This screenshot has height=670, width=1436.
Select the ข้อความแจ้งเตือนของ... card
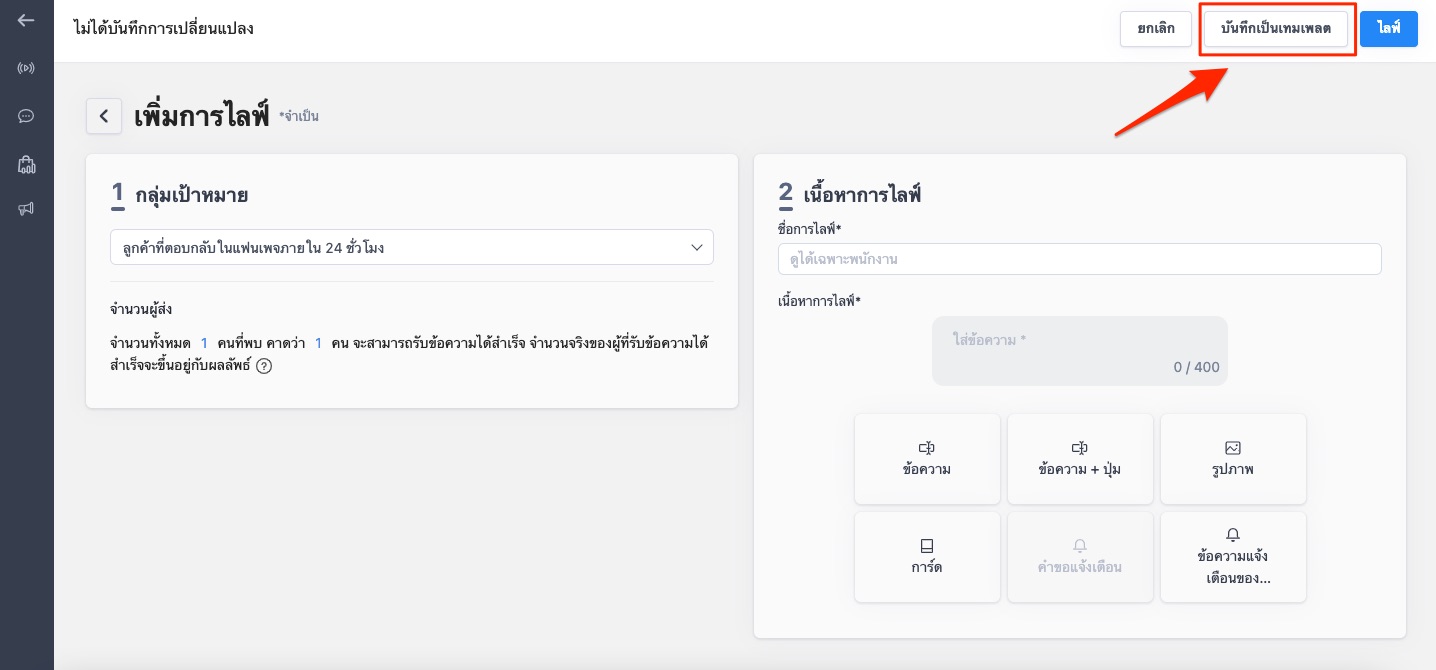[x=1233, y=557]
